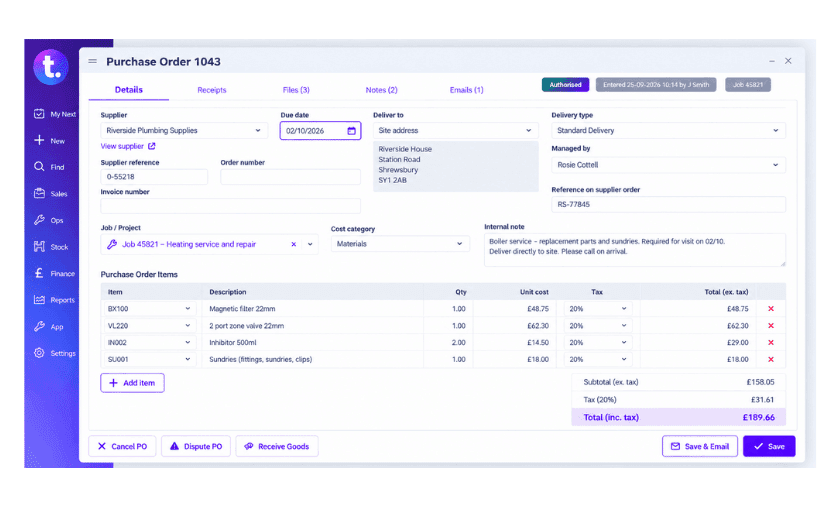Switch to the Notes (2) tab

[381, 90]
